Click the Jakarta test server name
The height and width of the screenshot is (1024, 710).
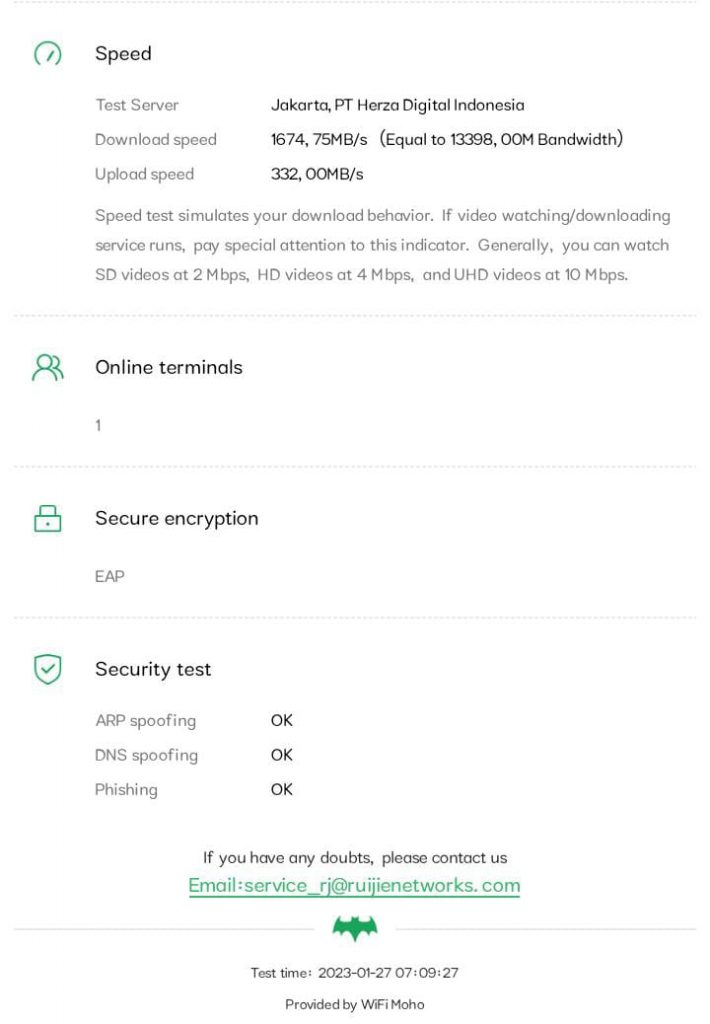[x=397, y=105]
